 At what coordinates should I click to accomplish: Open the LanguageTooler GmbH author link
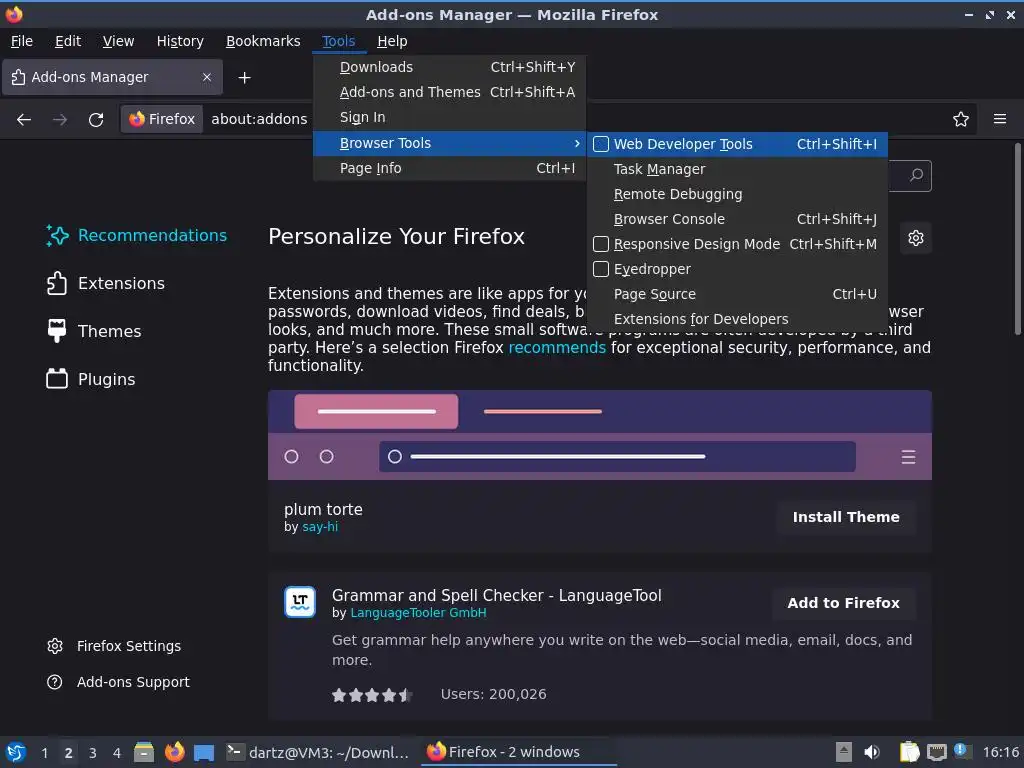[x=418, y=613]
